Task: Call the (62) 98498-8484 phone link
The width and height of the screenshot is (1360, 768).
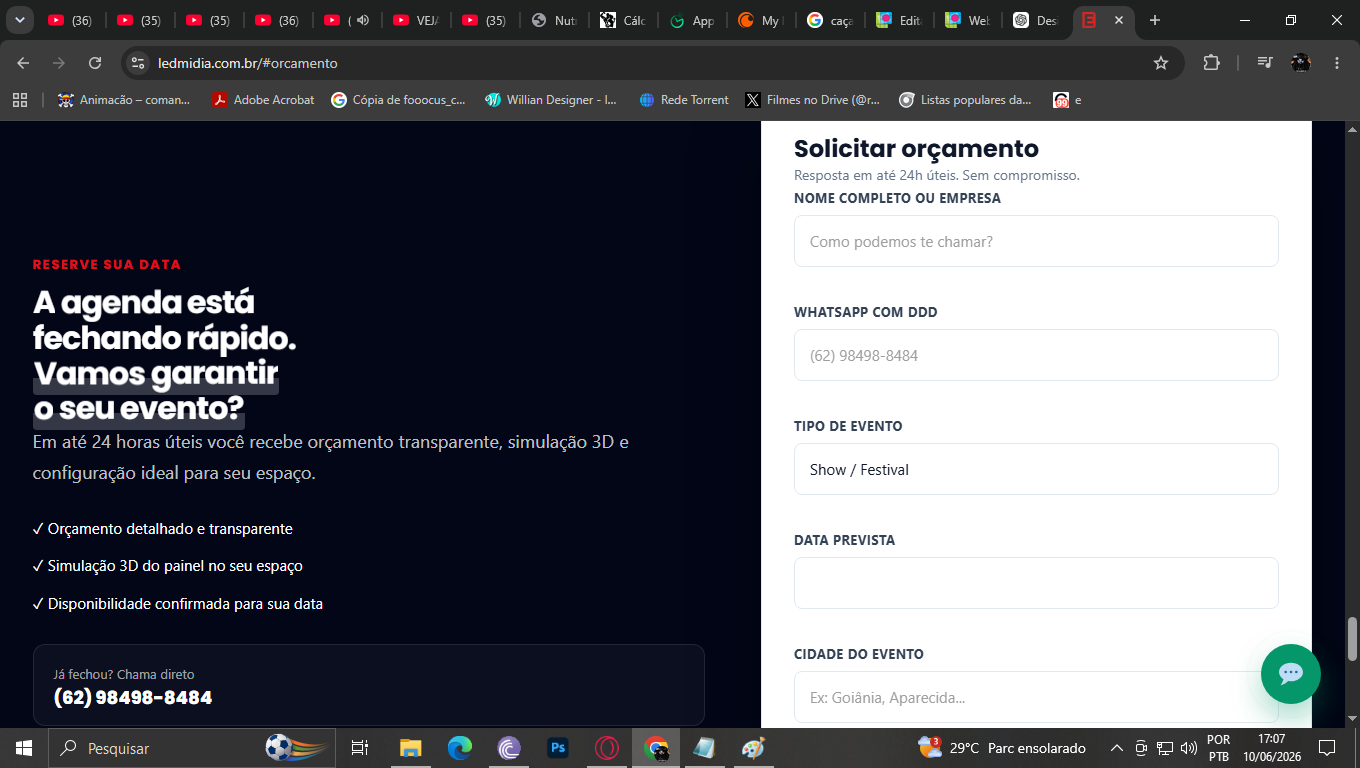Action: [x=133, y=698]
